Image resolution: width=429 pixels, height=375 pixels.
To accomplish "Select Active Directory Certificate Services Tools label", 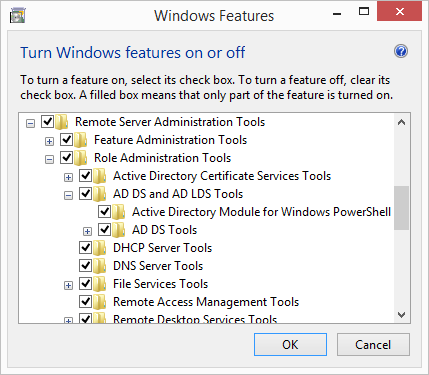I will tap(222, 176).
